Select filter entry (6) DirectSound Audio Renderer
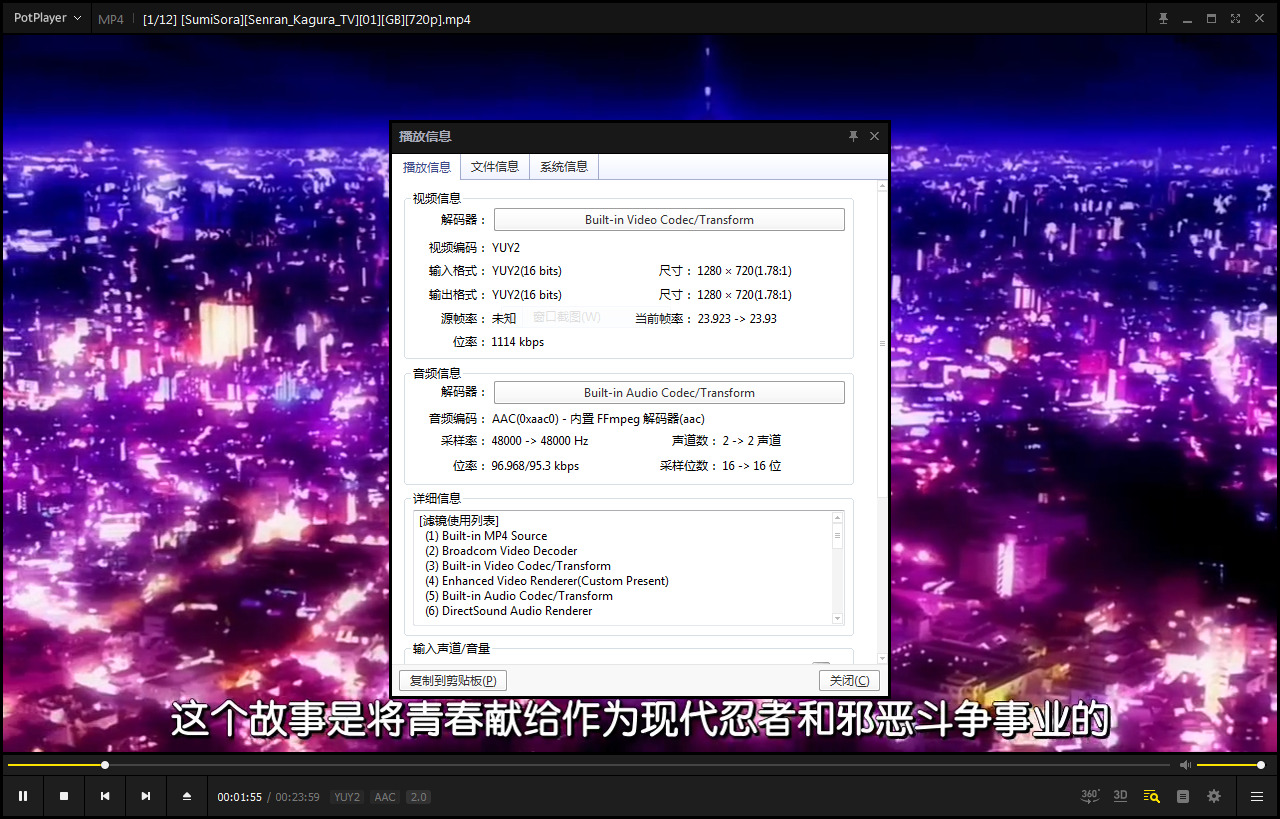The image size is (1280, 819). (508, 611)
